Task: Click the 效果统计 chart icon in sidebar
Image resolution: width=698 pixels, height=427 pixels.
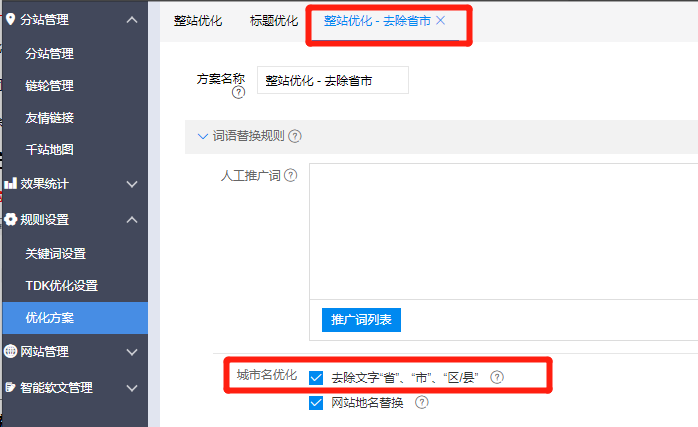Action: pyautogui.click(x=11, y=184)
